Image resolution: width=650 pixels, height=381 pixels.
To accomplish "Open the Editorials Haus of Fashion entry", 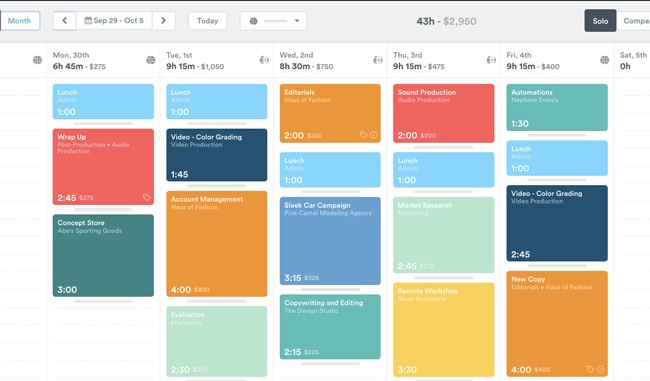I will (330, 113).
